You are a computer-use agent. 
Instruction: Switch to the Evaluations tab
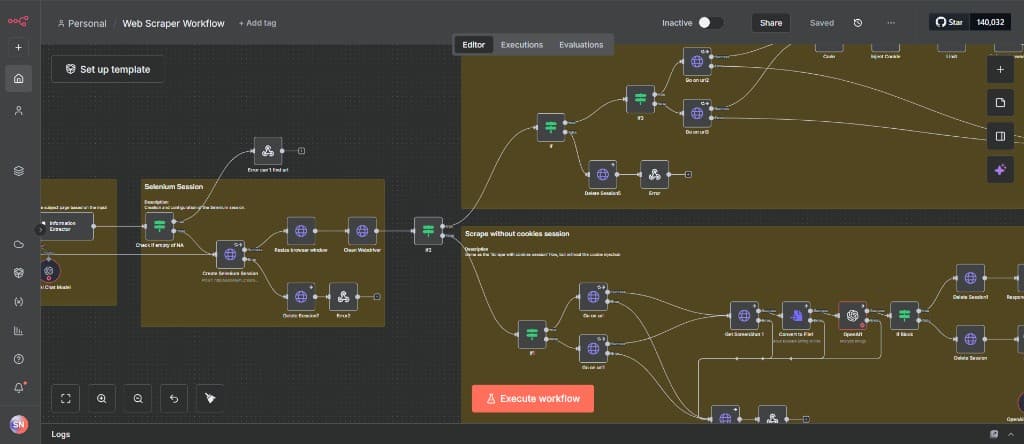(581, 44)
